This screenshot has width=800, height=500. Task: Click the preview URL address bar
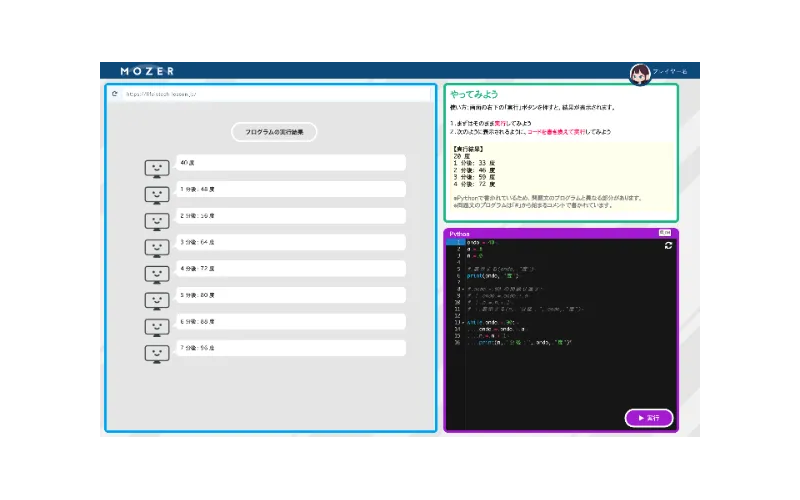[270, 94]
